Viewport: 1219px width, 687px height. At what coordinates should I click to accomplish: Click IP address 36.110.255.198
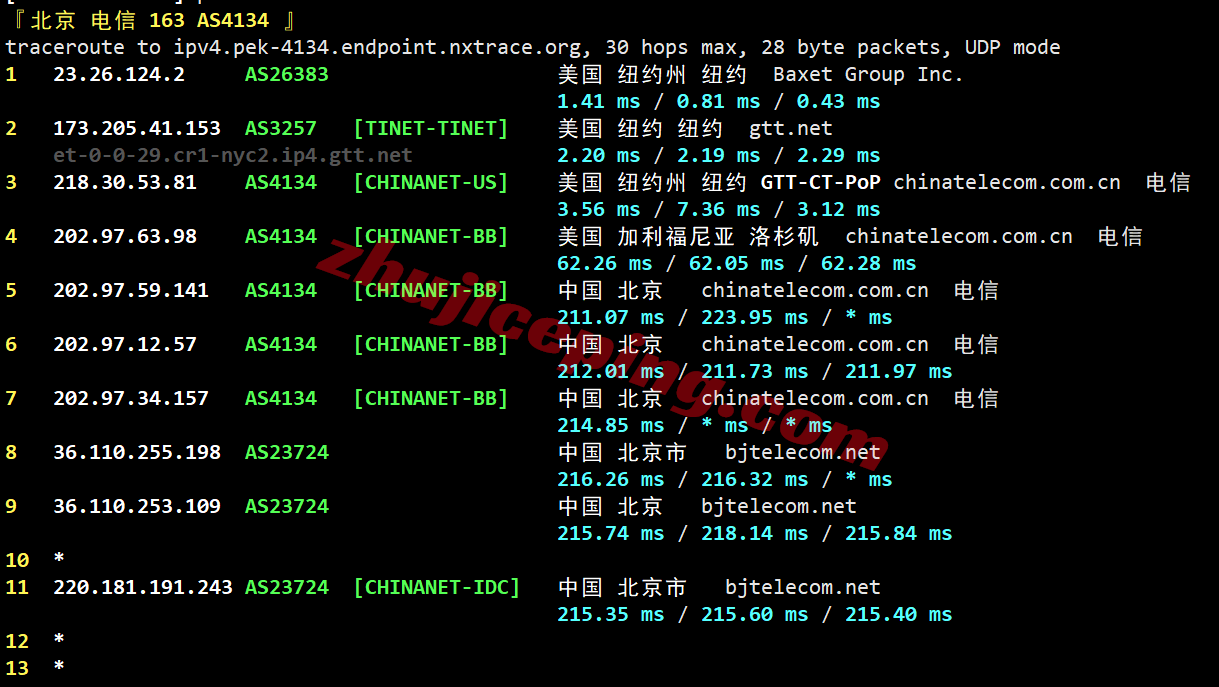pyautogui.click(x=137, y=452)
